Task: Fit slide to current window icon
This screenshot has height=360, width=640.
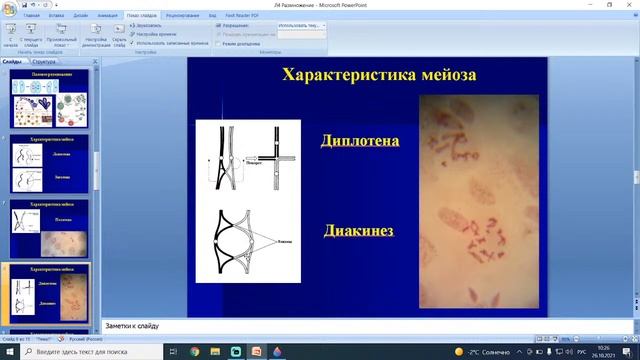Action: point(634,339)
